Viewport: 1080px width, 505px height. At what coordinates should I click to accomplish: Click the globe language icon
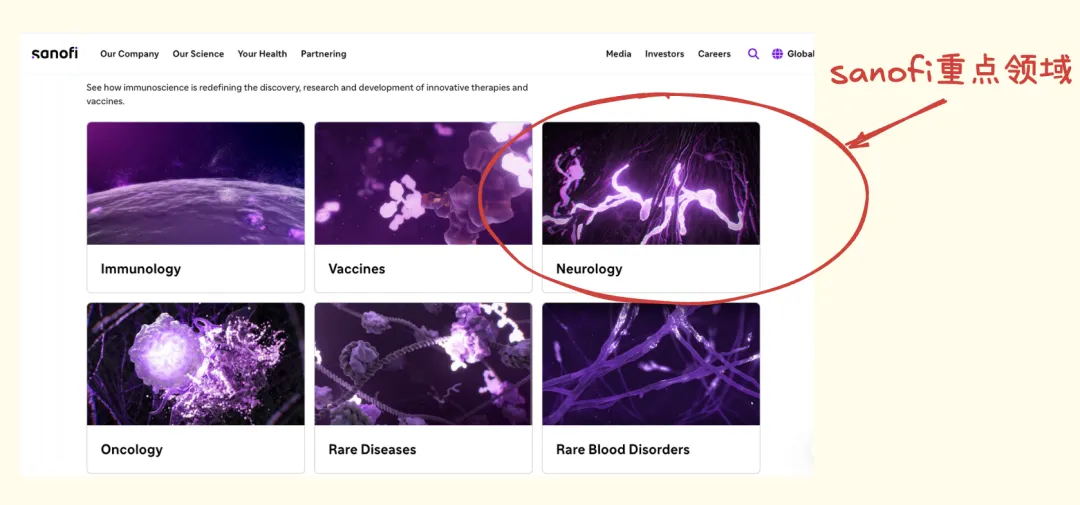coord(777,54)
